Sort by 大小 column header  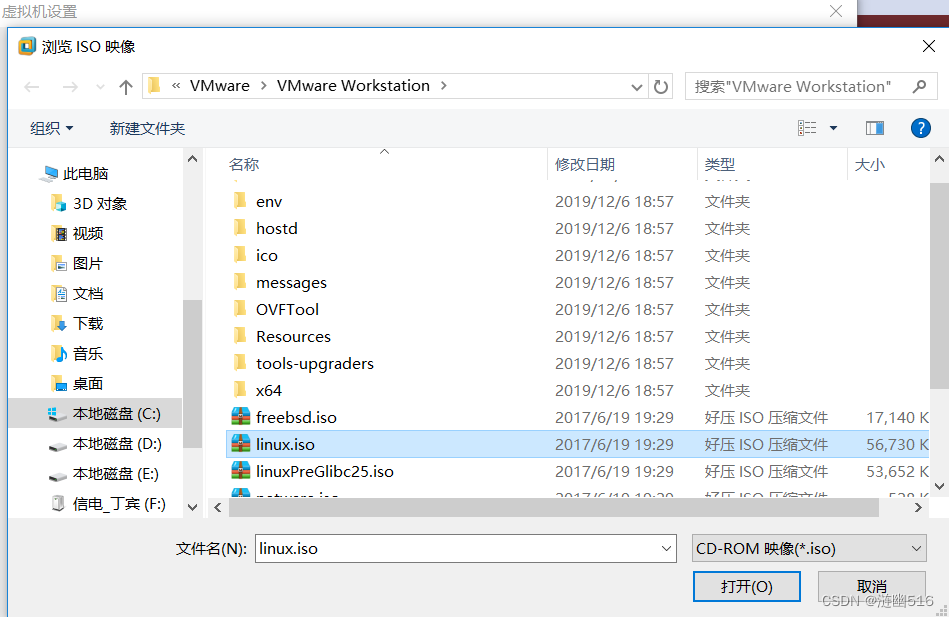click(x=870, y=164)
